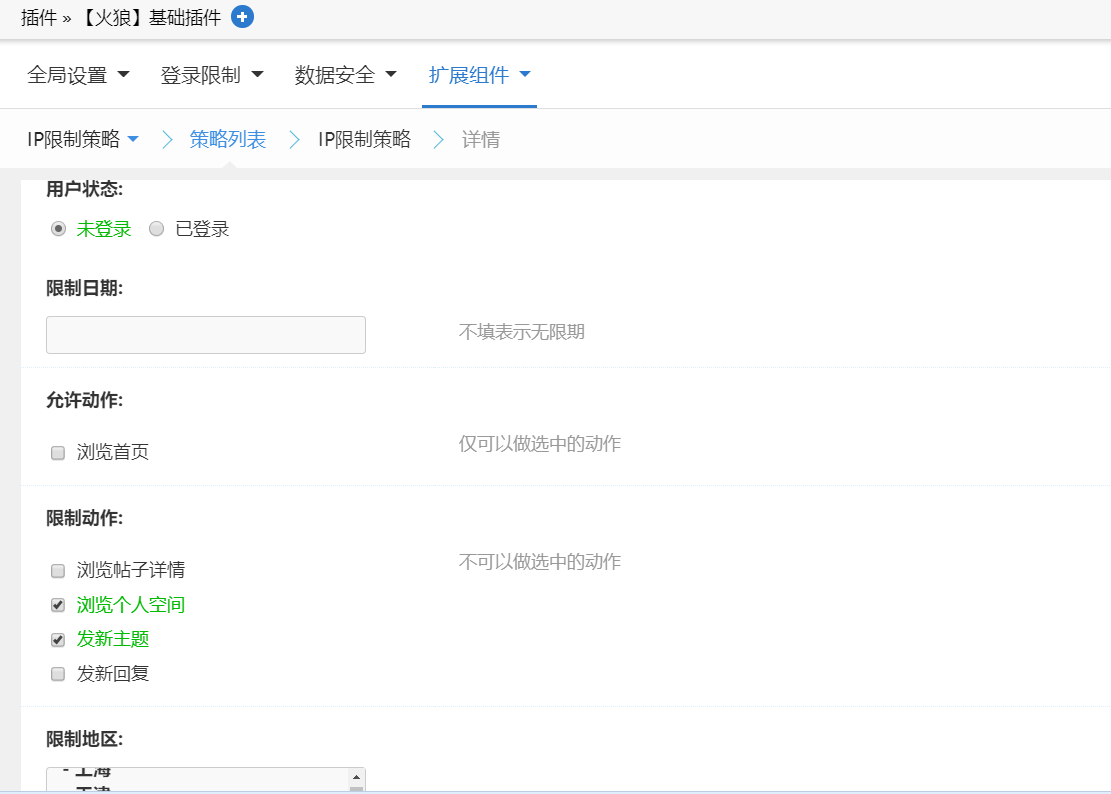Screen dimensions: 1111x794
Task: Check the 发新回复 checkbox
Action: click(x=58, y=674)
